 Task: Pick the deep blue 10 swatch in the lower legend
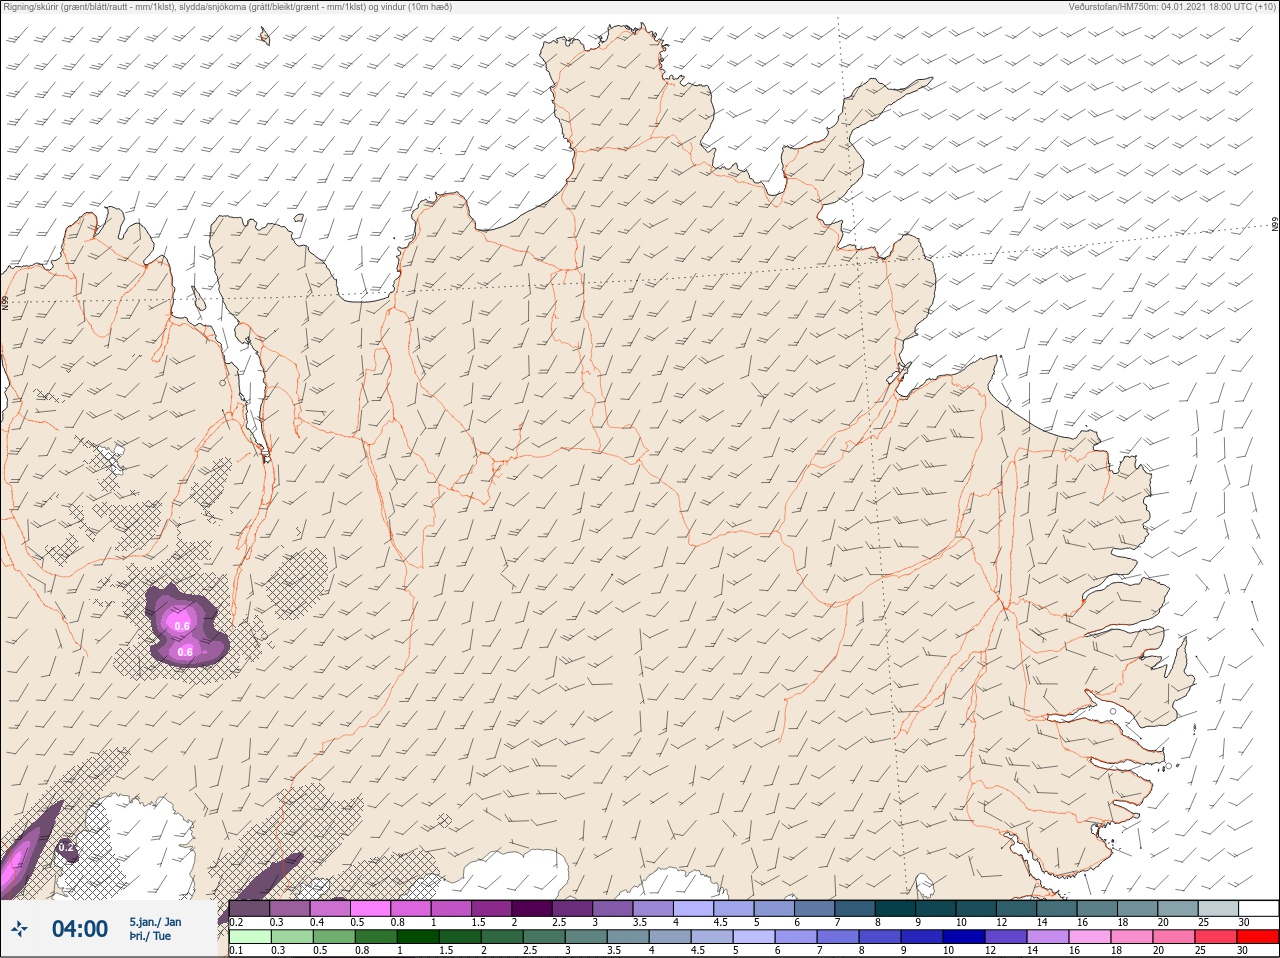pyautogui.click(x=963, y=937)
